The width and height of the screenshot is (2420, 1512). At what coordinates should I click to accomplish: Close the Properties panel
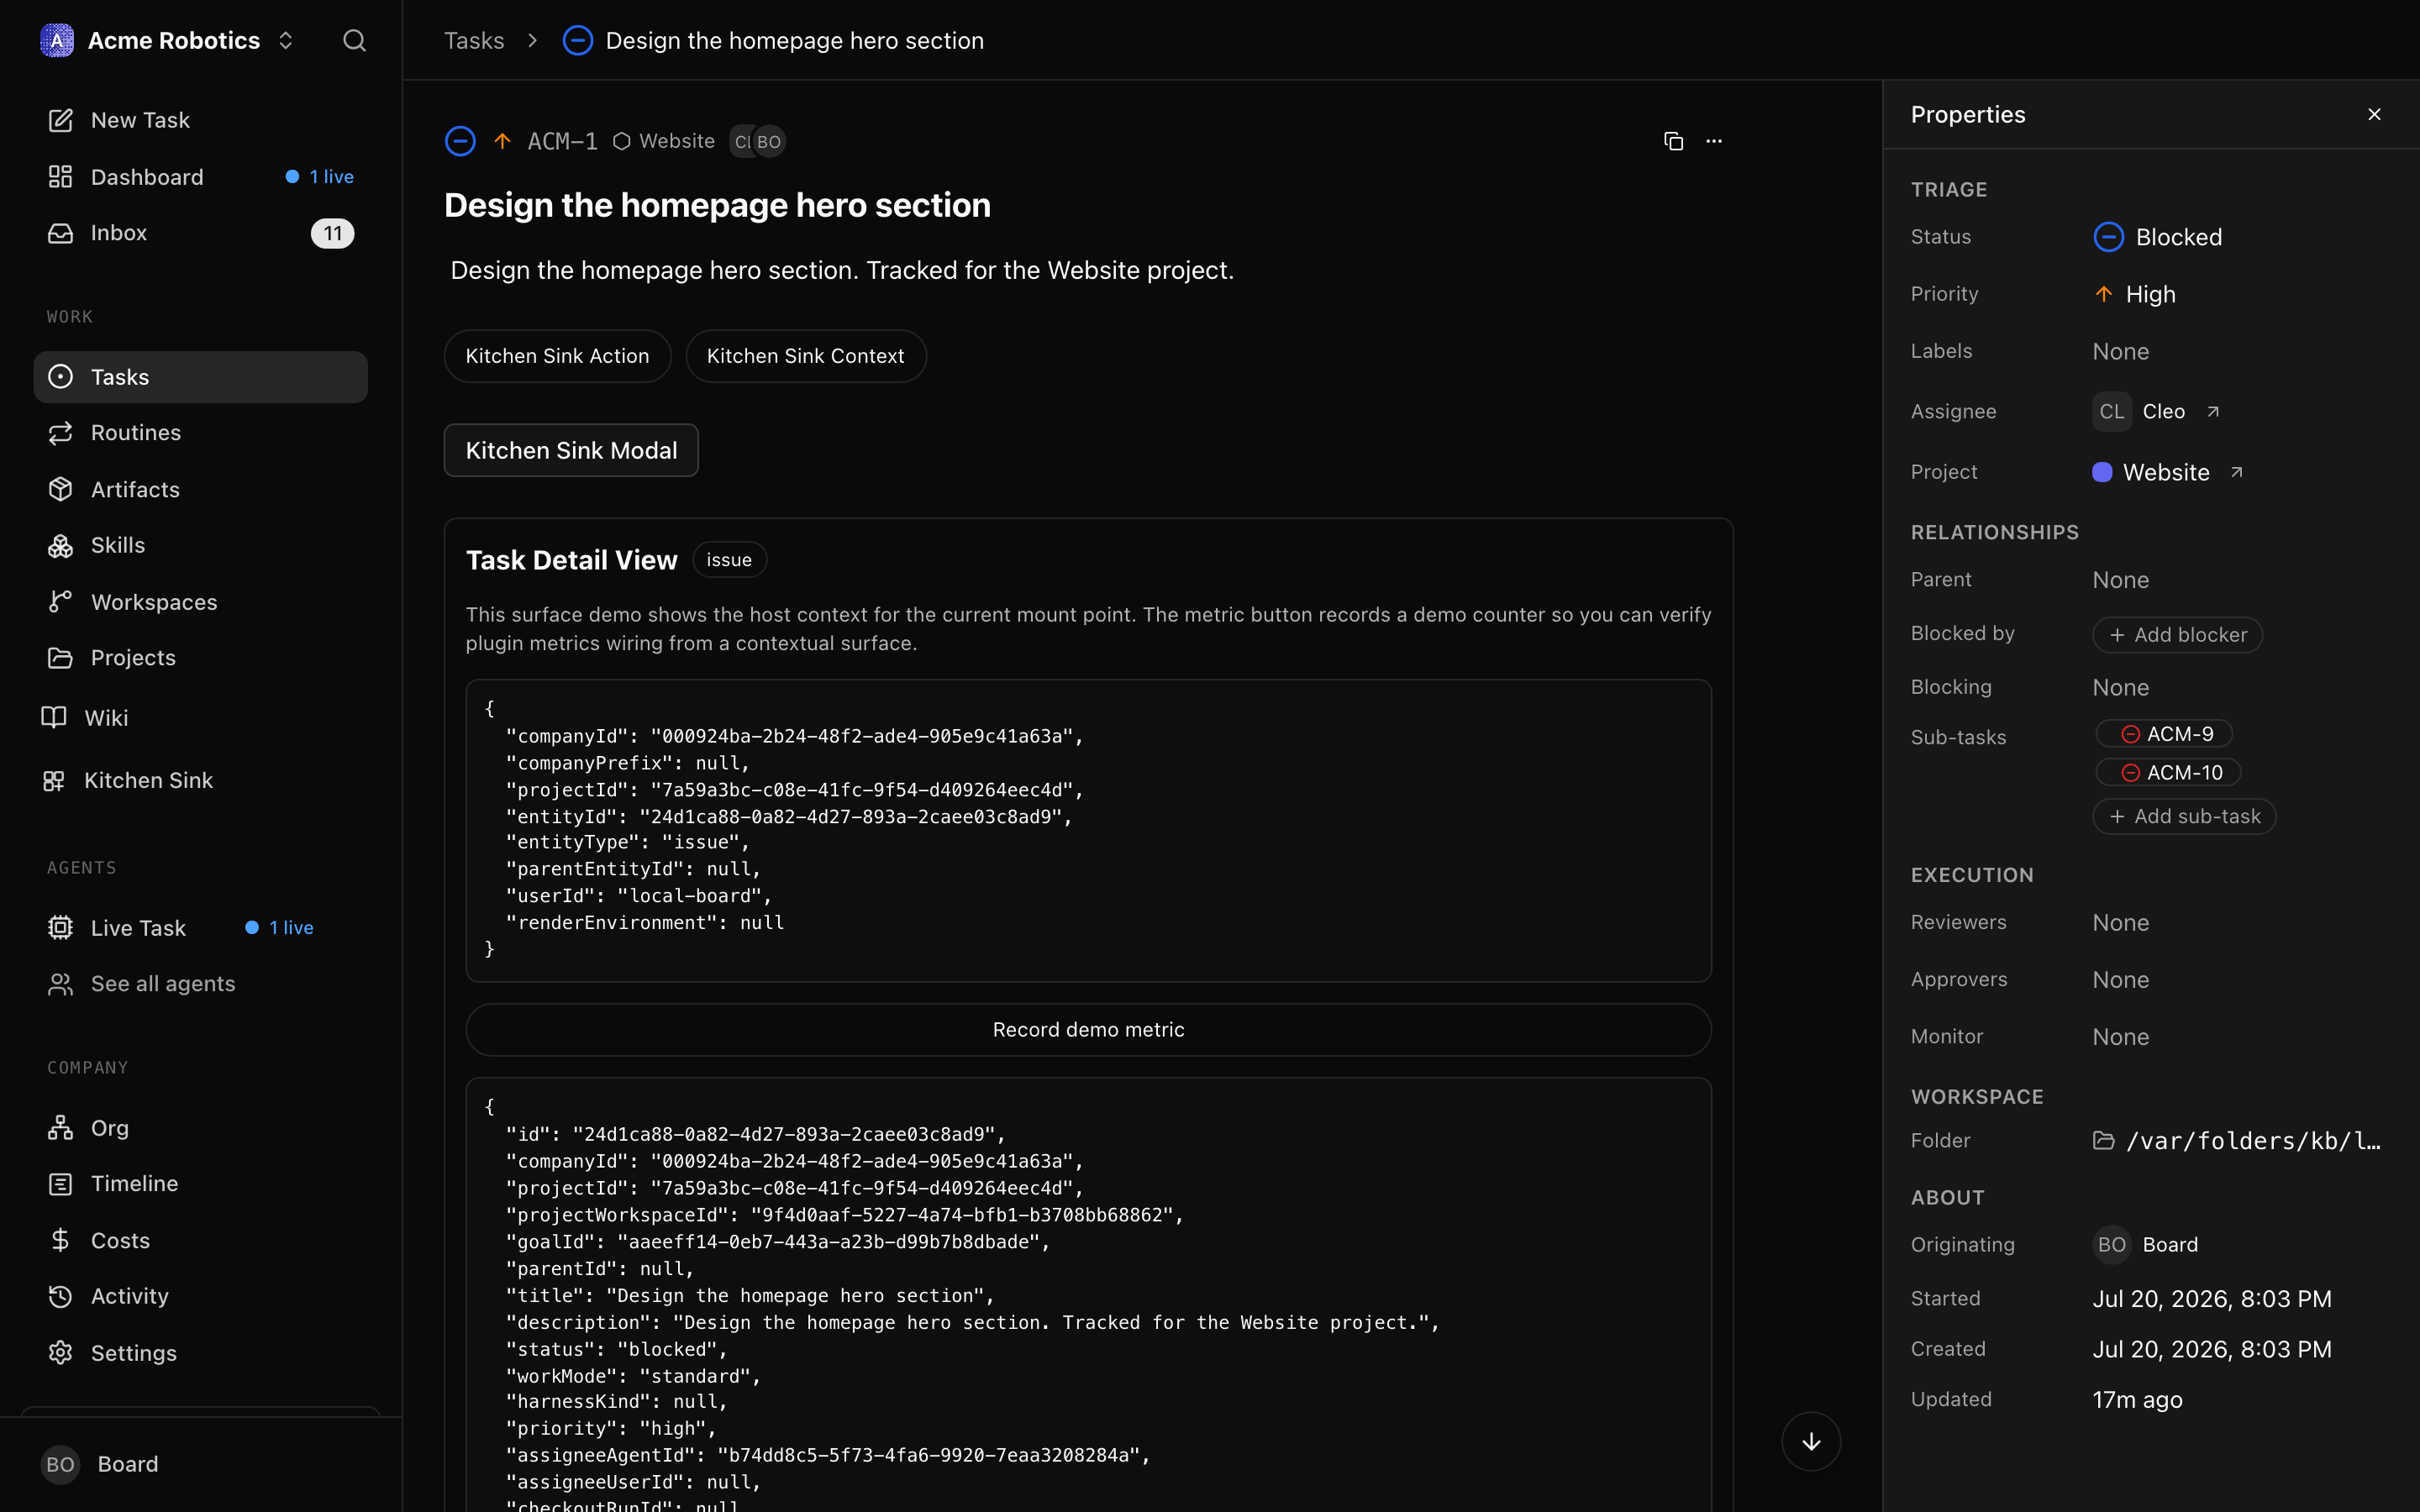click(2374, 114)
